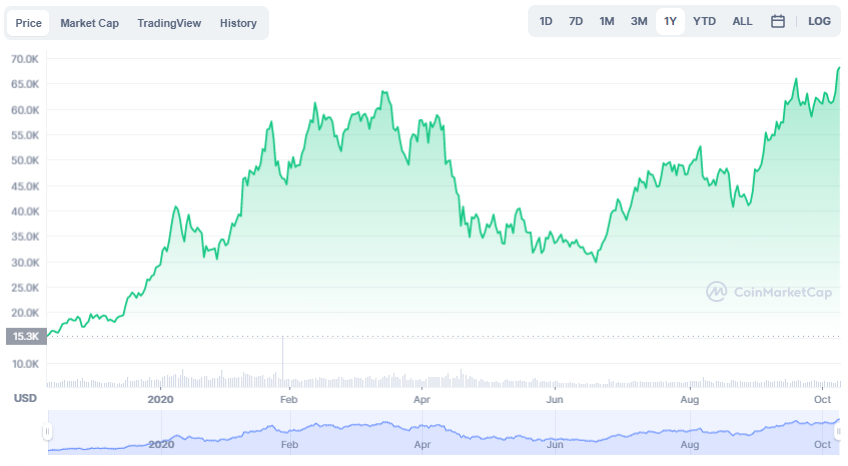
Task: Open the History tab
Action: 238,23
